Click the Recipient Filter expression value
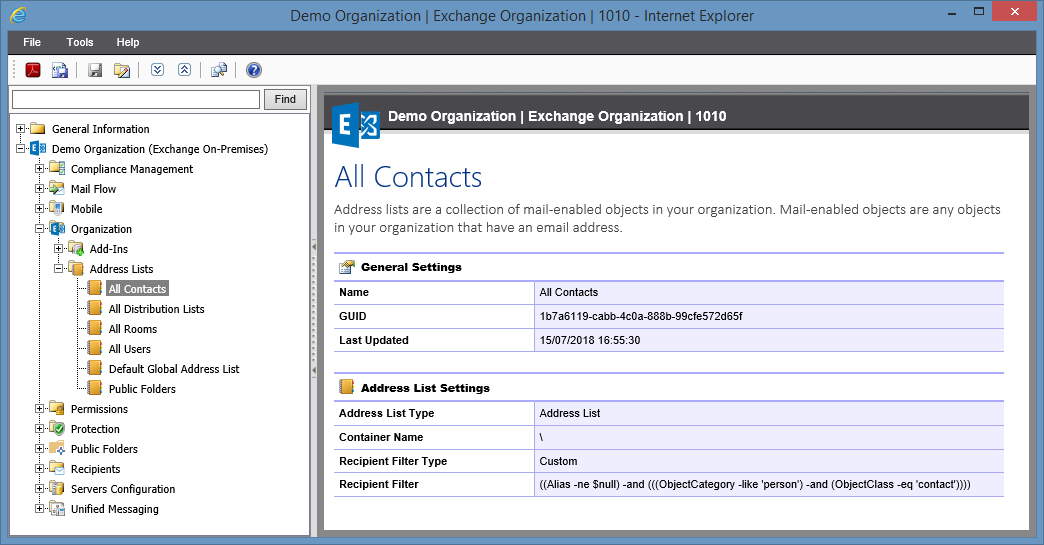Image resolution: width=1044 pixels, height=545 pixels. [x=754, y=484]
